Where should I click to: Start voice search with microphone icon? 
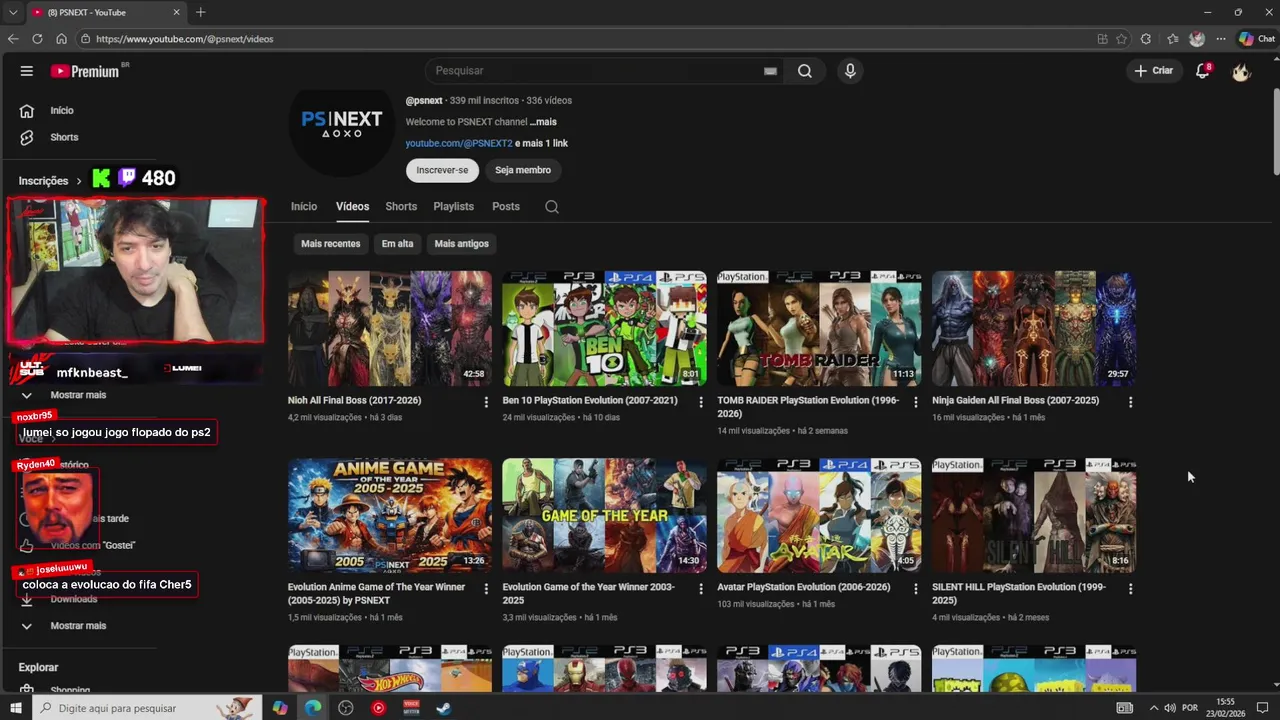click(850, 71)
